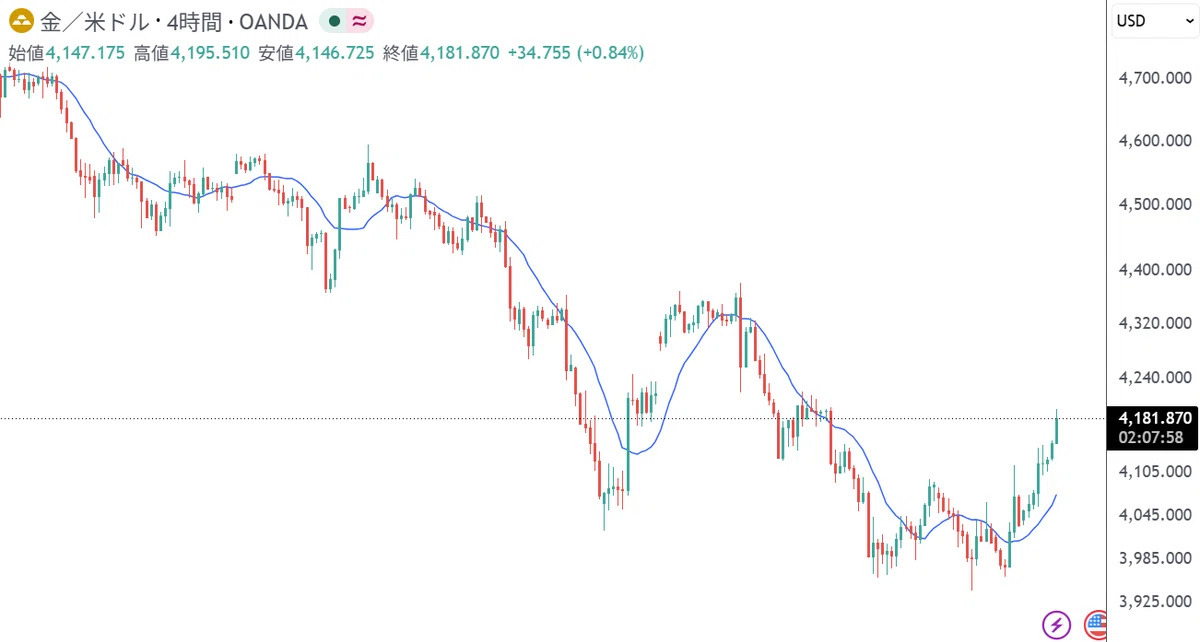Image resolution: width=1200 pixels, height=642 pixels.
Task: Click the 4,320.000 price scale label
Action: 1154,323
